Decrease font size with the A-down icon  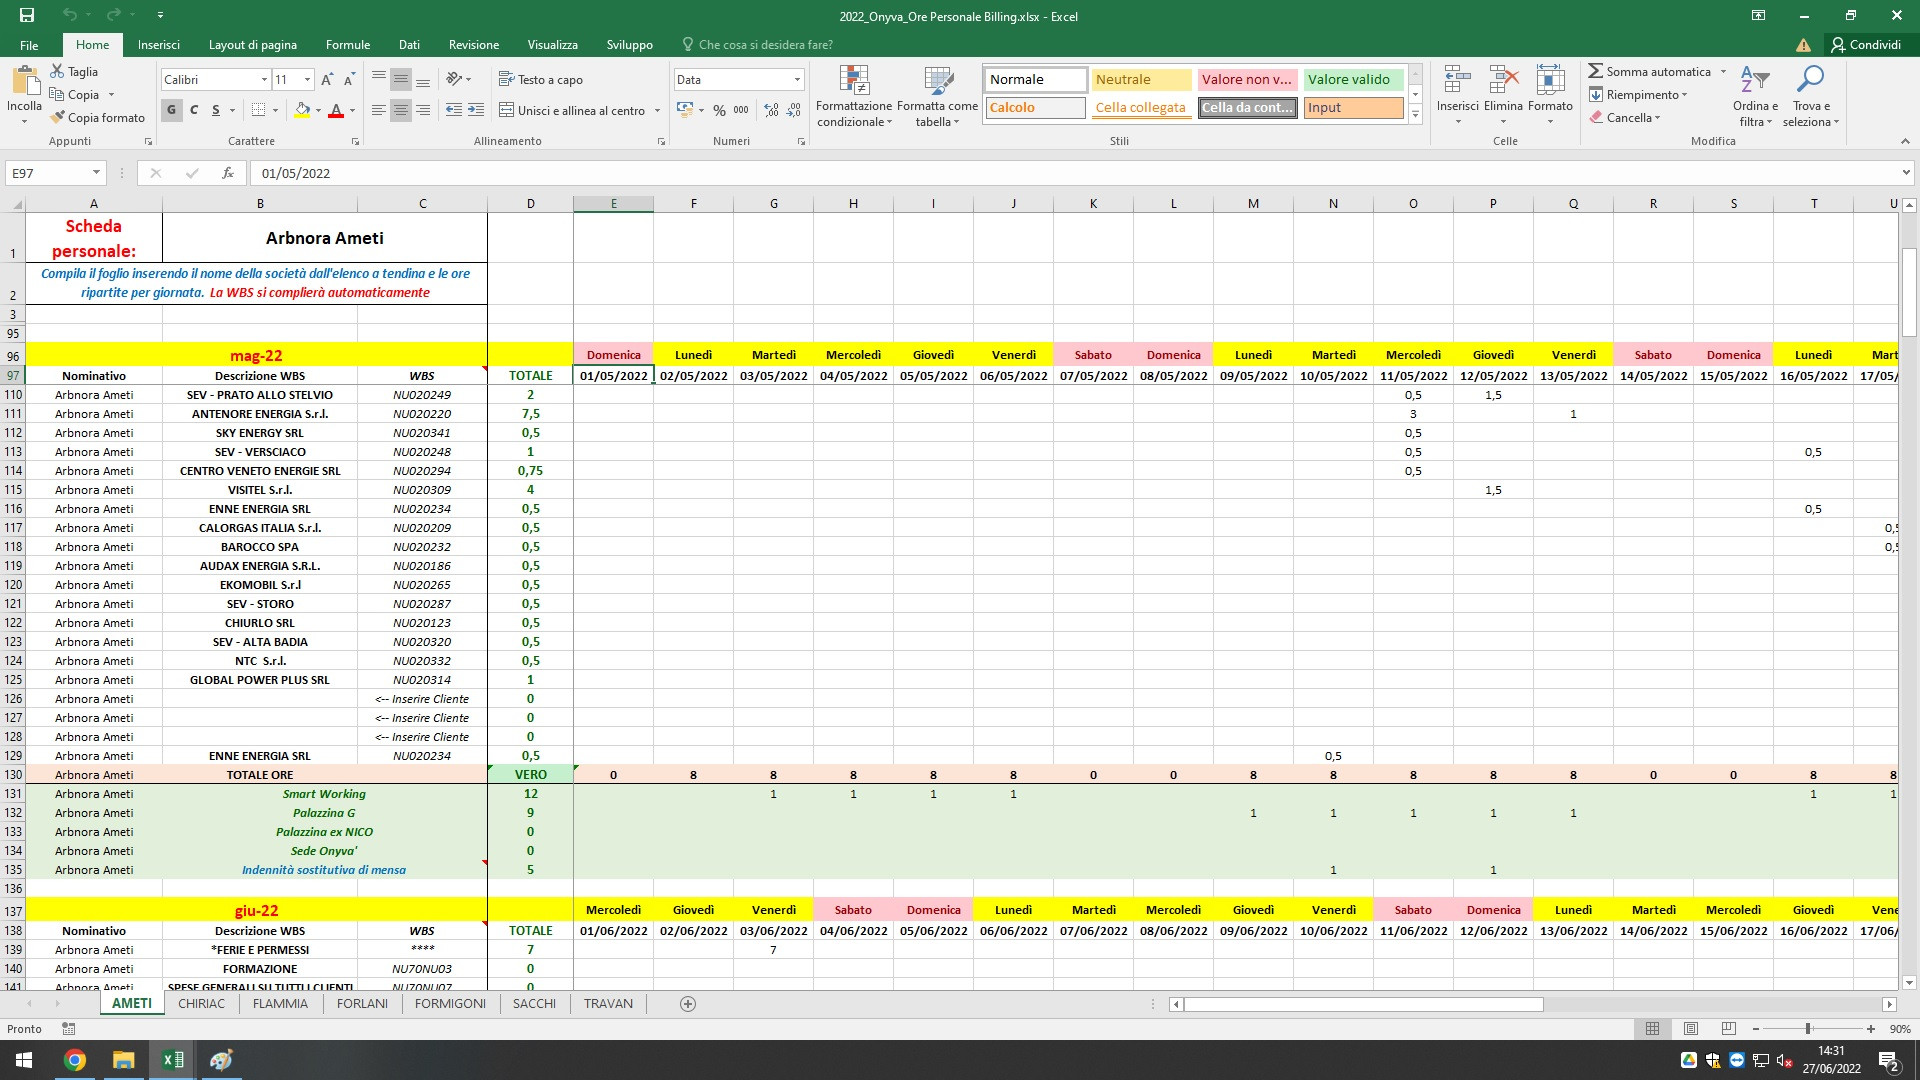pyautogui.click(x=349, y=79)
